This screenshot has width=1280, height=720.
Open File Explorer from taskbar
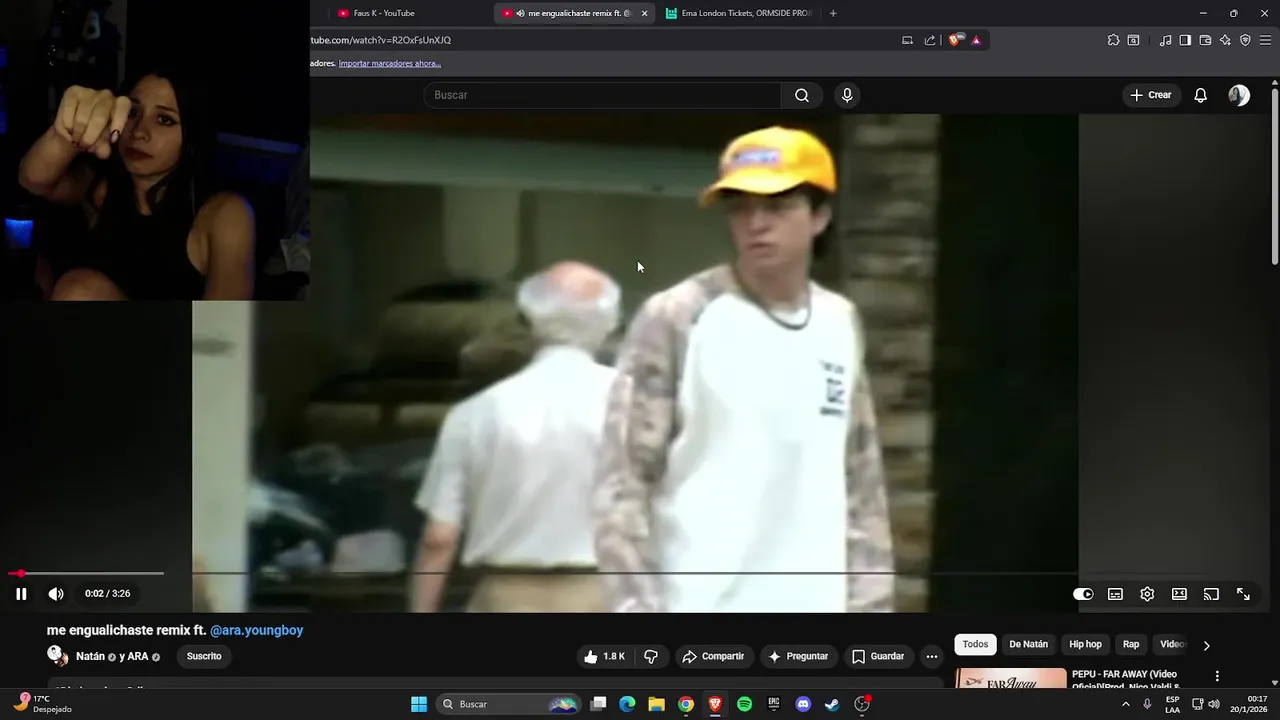point(656,704)
